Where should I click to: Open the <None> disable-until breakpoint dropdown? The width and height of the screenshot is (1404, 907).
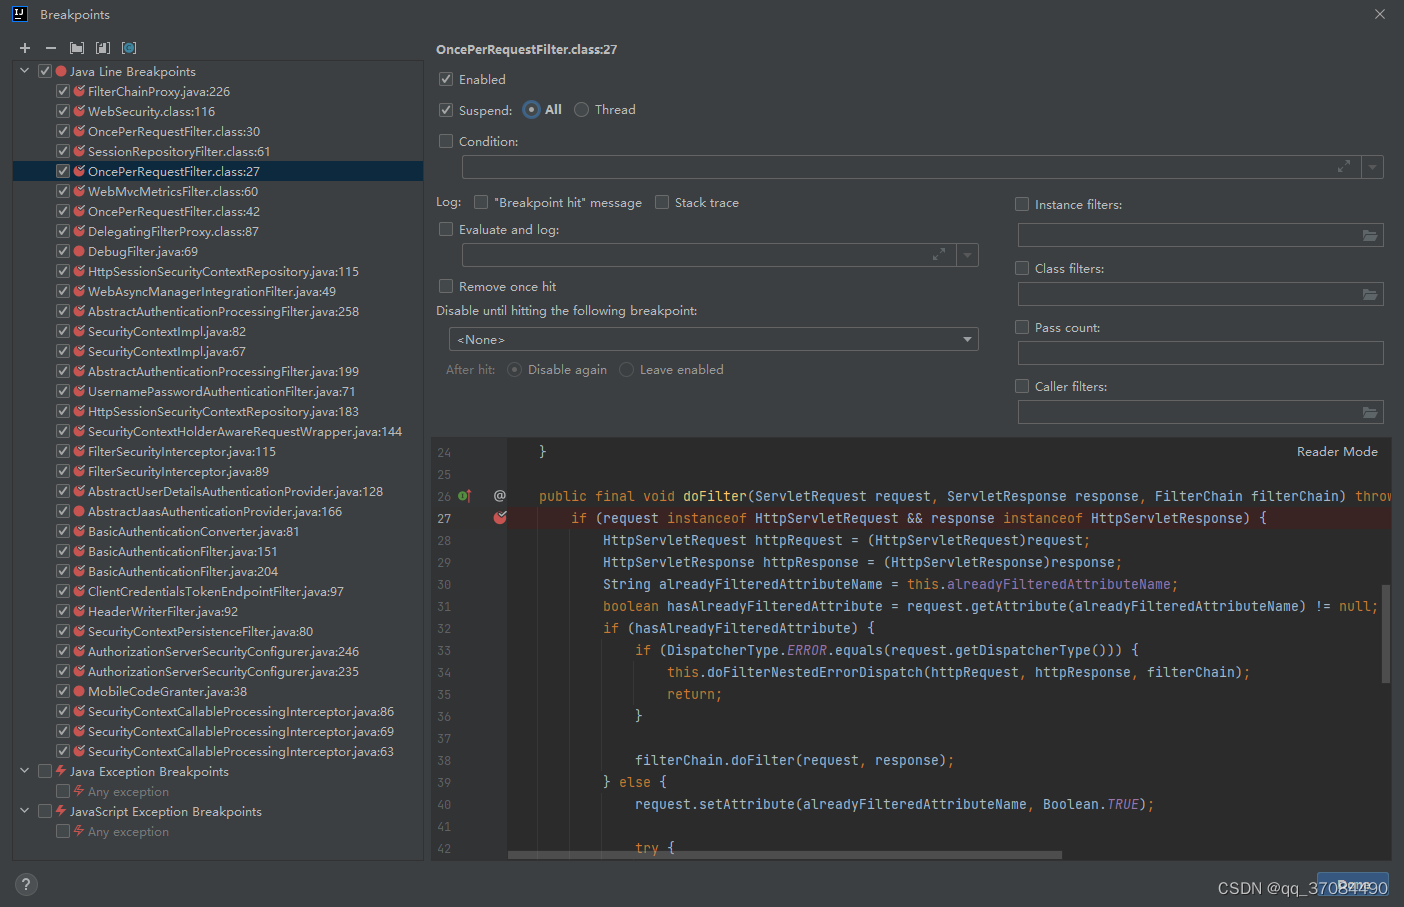tap(714, 339)
